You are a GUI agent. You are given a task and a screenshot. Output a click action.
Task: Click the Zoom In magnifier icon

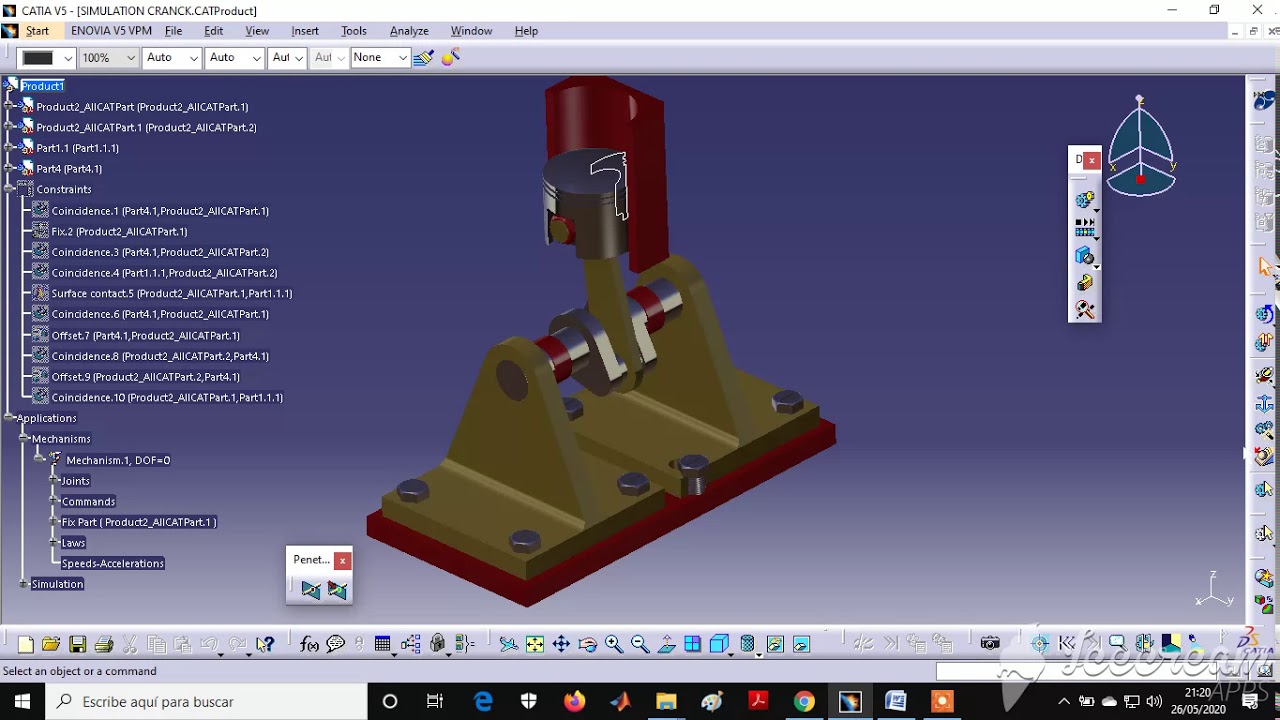coord(613,644)
